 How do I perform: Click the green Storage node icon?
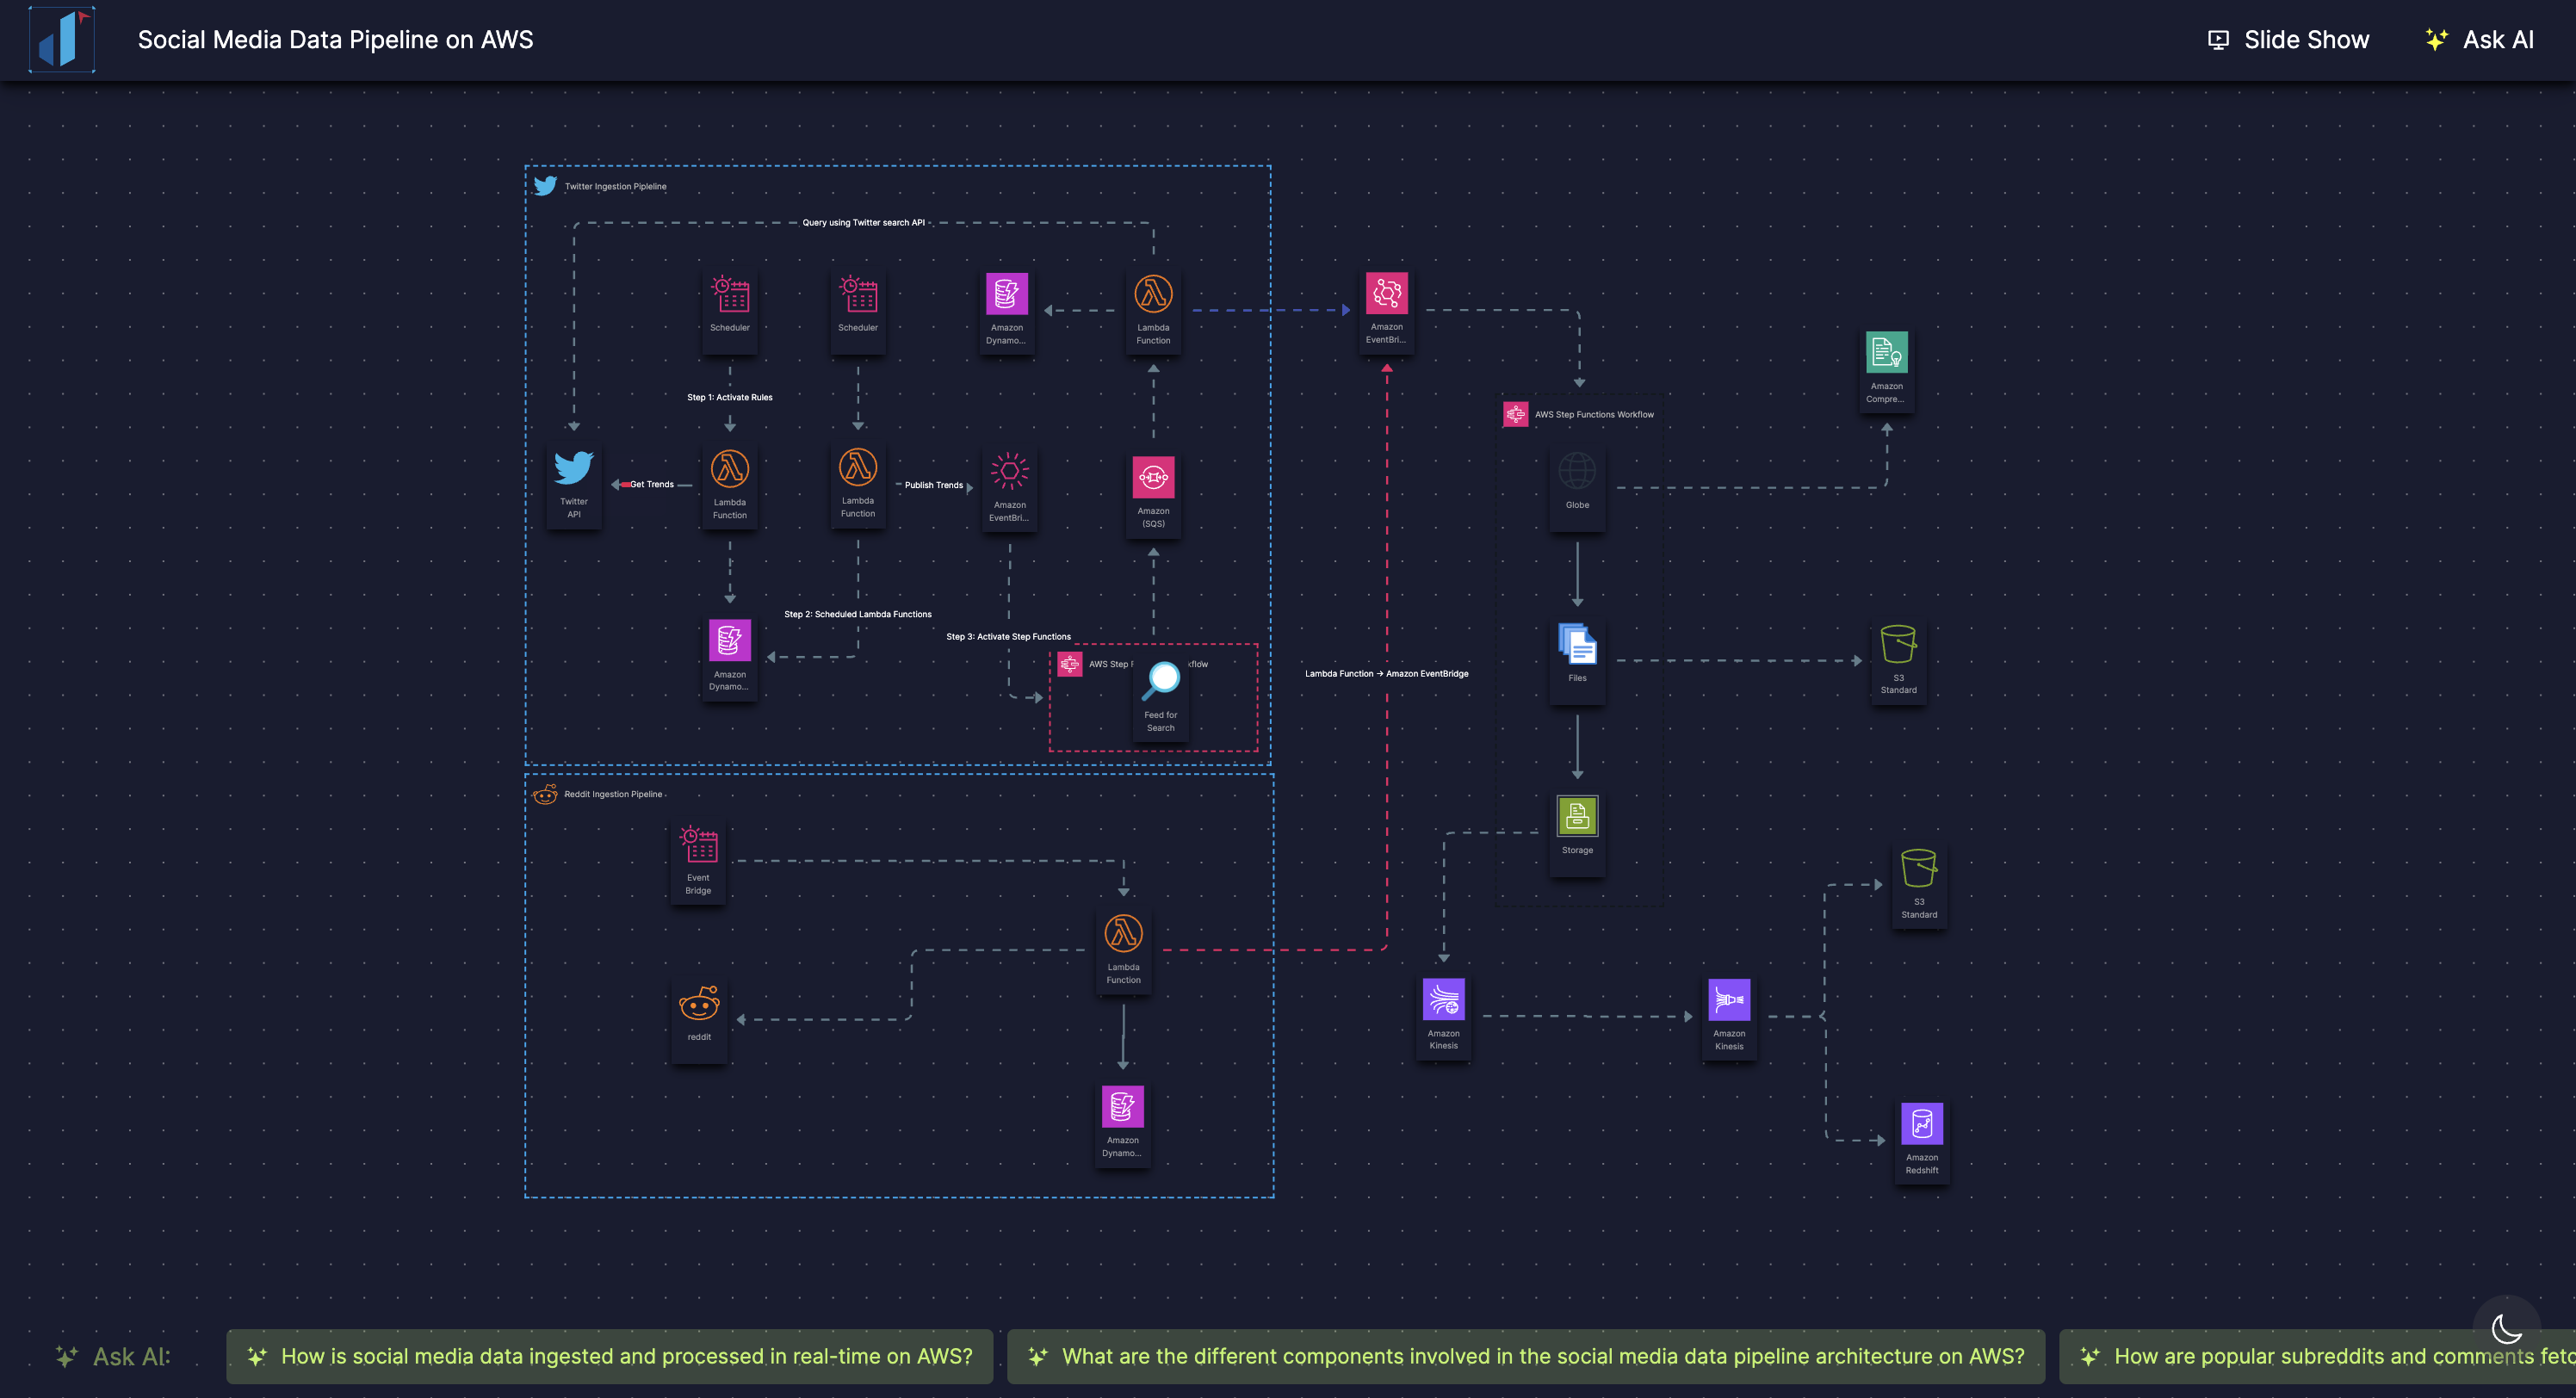pos(1577,816)
